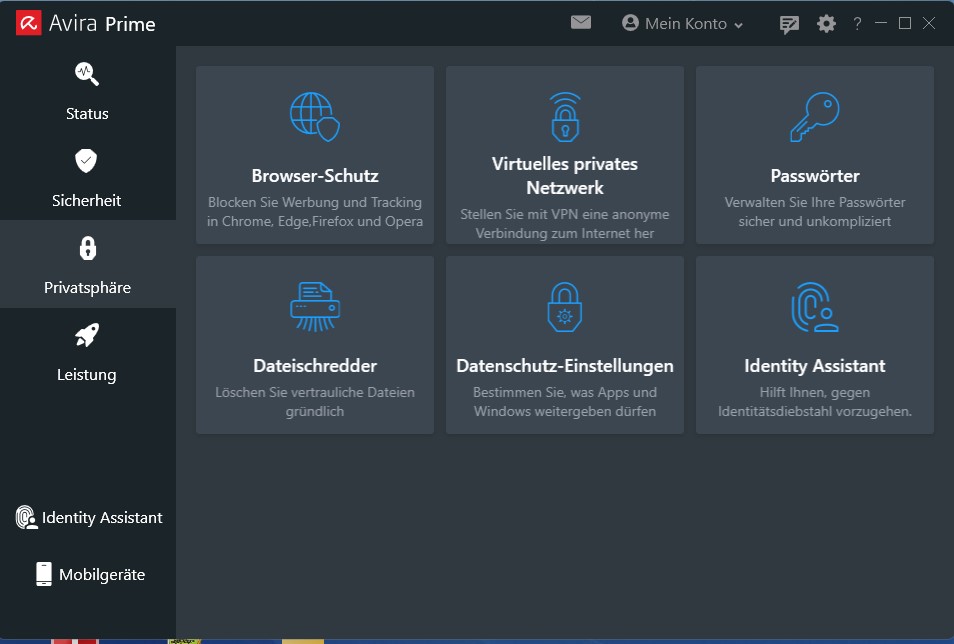
Task: Expand the Mein Konto dropdown
Action: (683, 23)
